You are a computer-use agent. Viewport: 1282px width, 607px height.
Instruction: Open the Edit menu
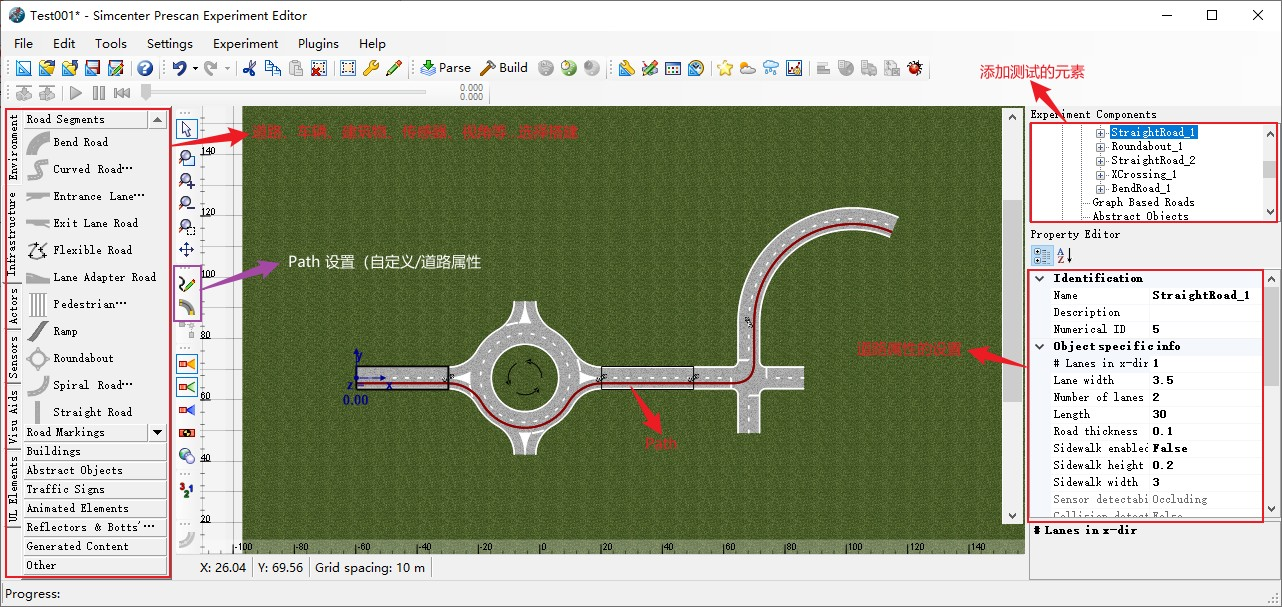click(64, 44)
